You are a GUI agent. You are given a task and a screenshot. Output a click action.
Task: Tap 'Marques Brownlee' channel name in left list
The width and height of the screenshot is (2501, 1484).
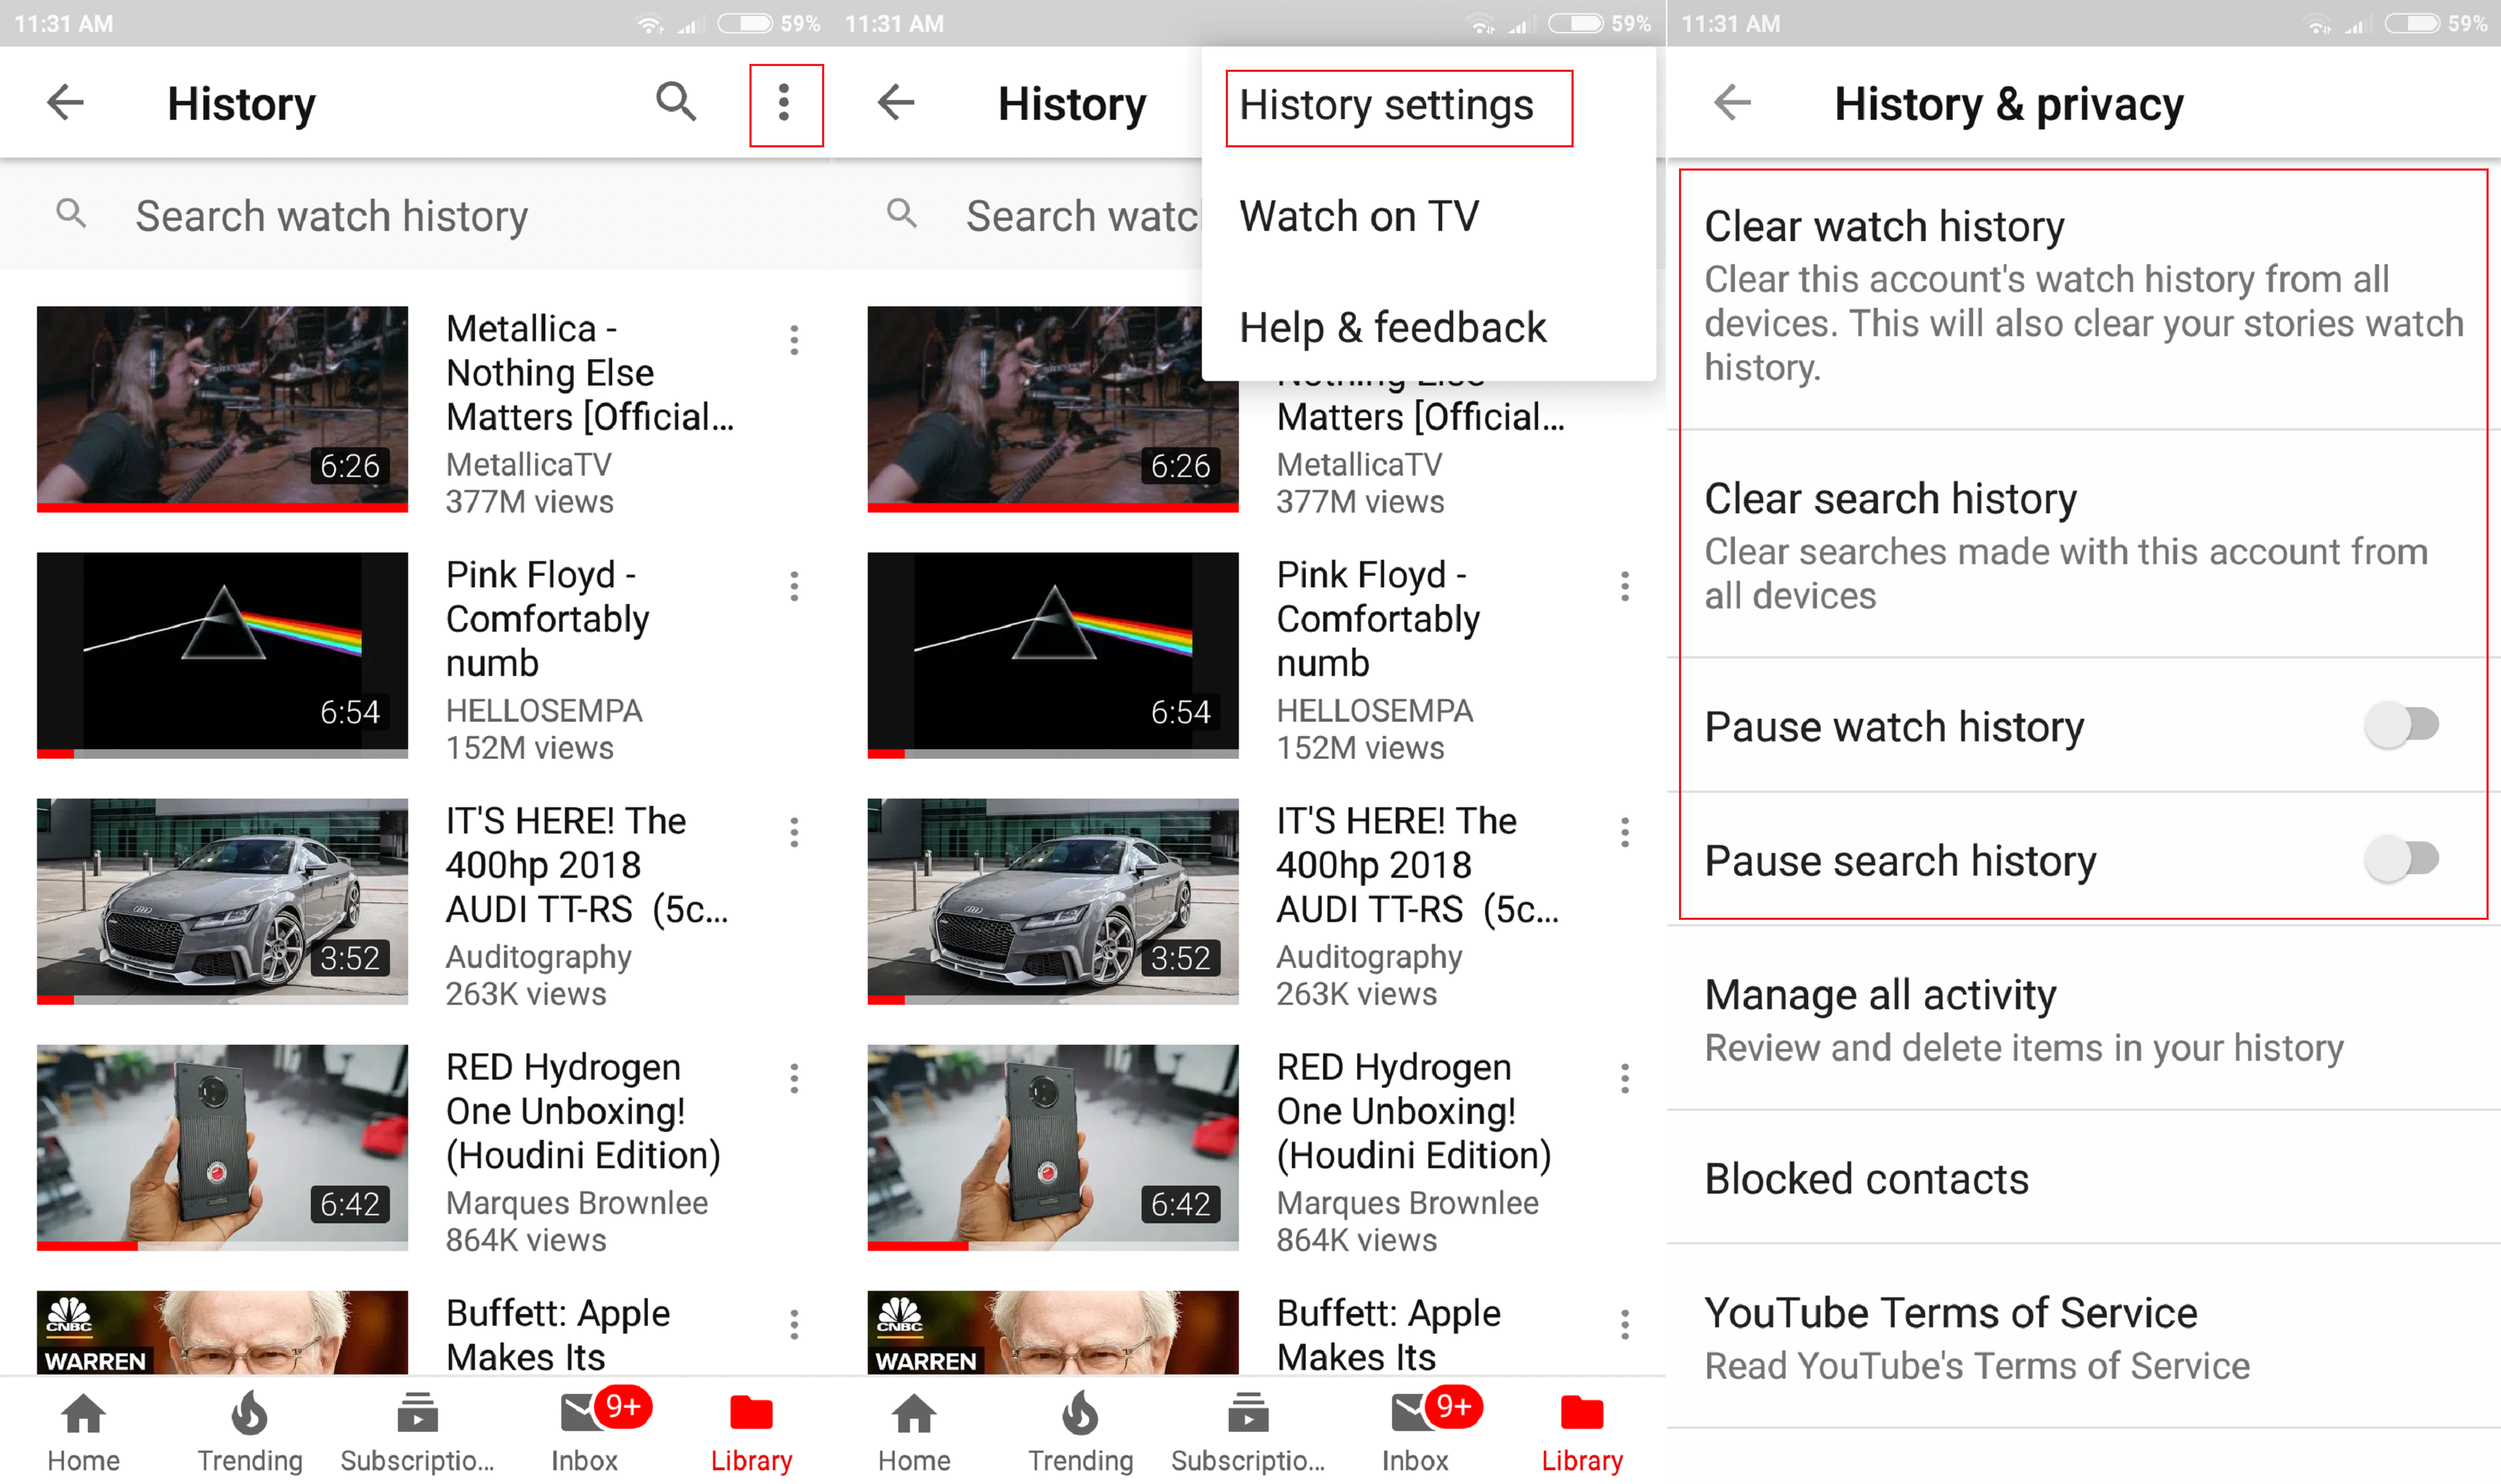(577, 1202)
